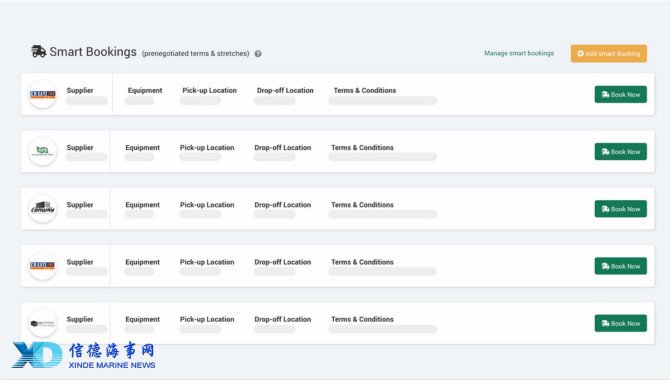The image size is (670, 380).
Task: Select Drop-off Location in third booking row
Action: pyautogui.click(x=282, y=205)
